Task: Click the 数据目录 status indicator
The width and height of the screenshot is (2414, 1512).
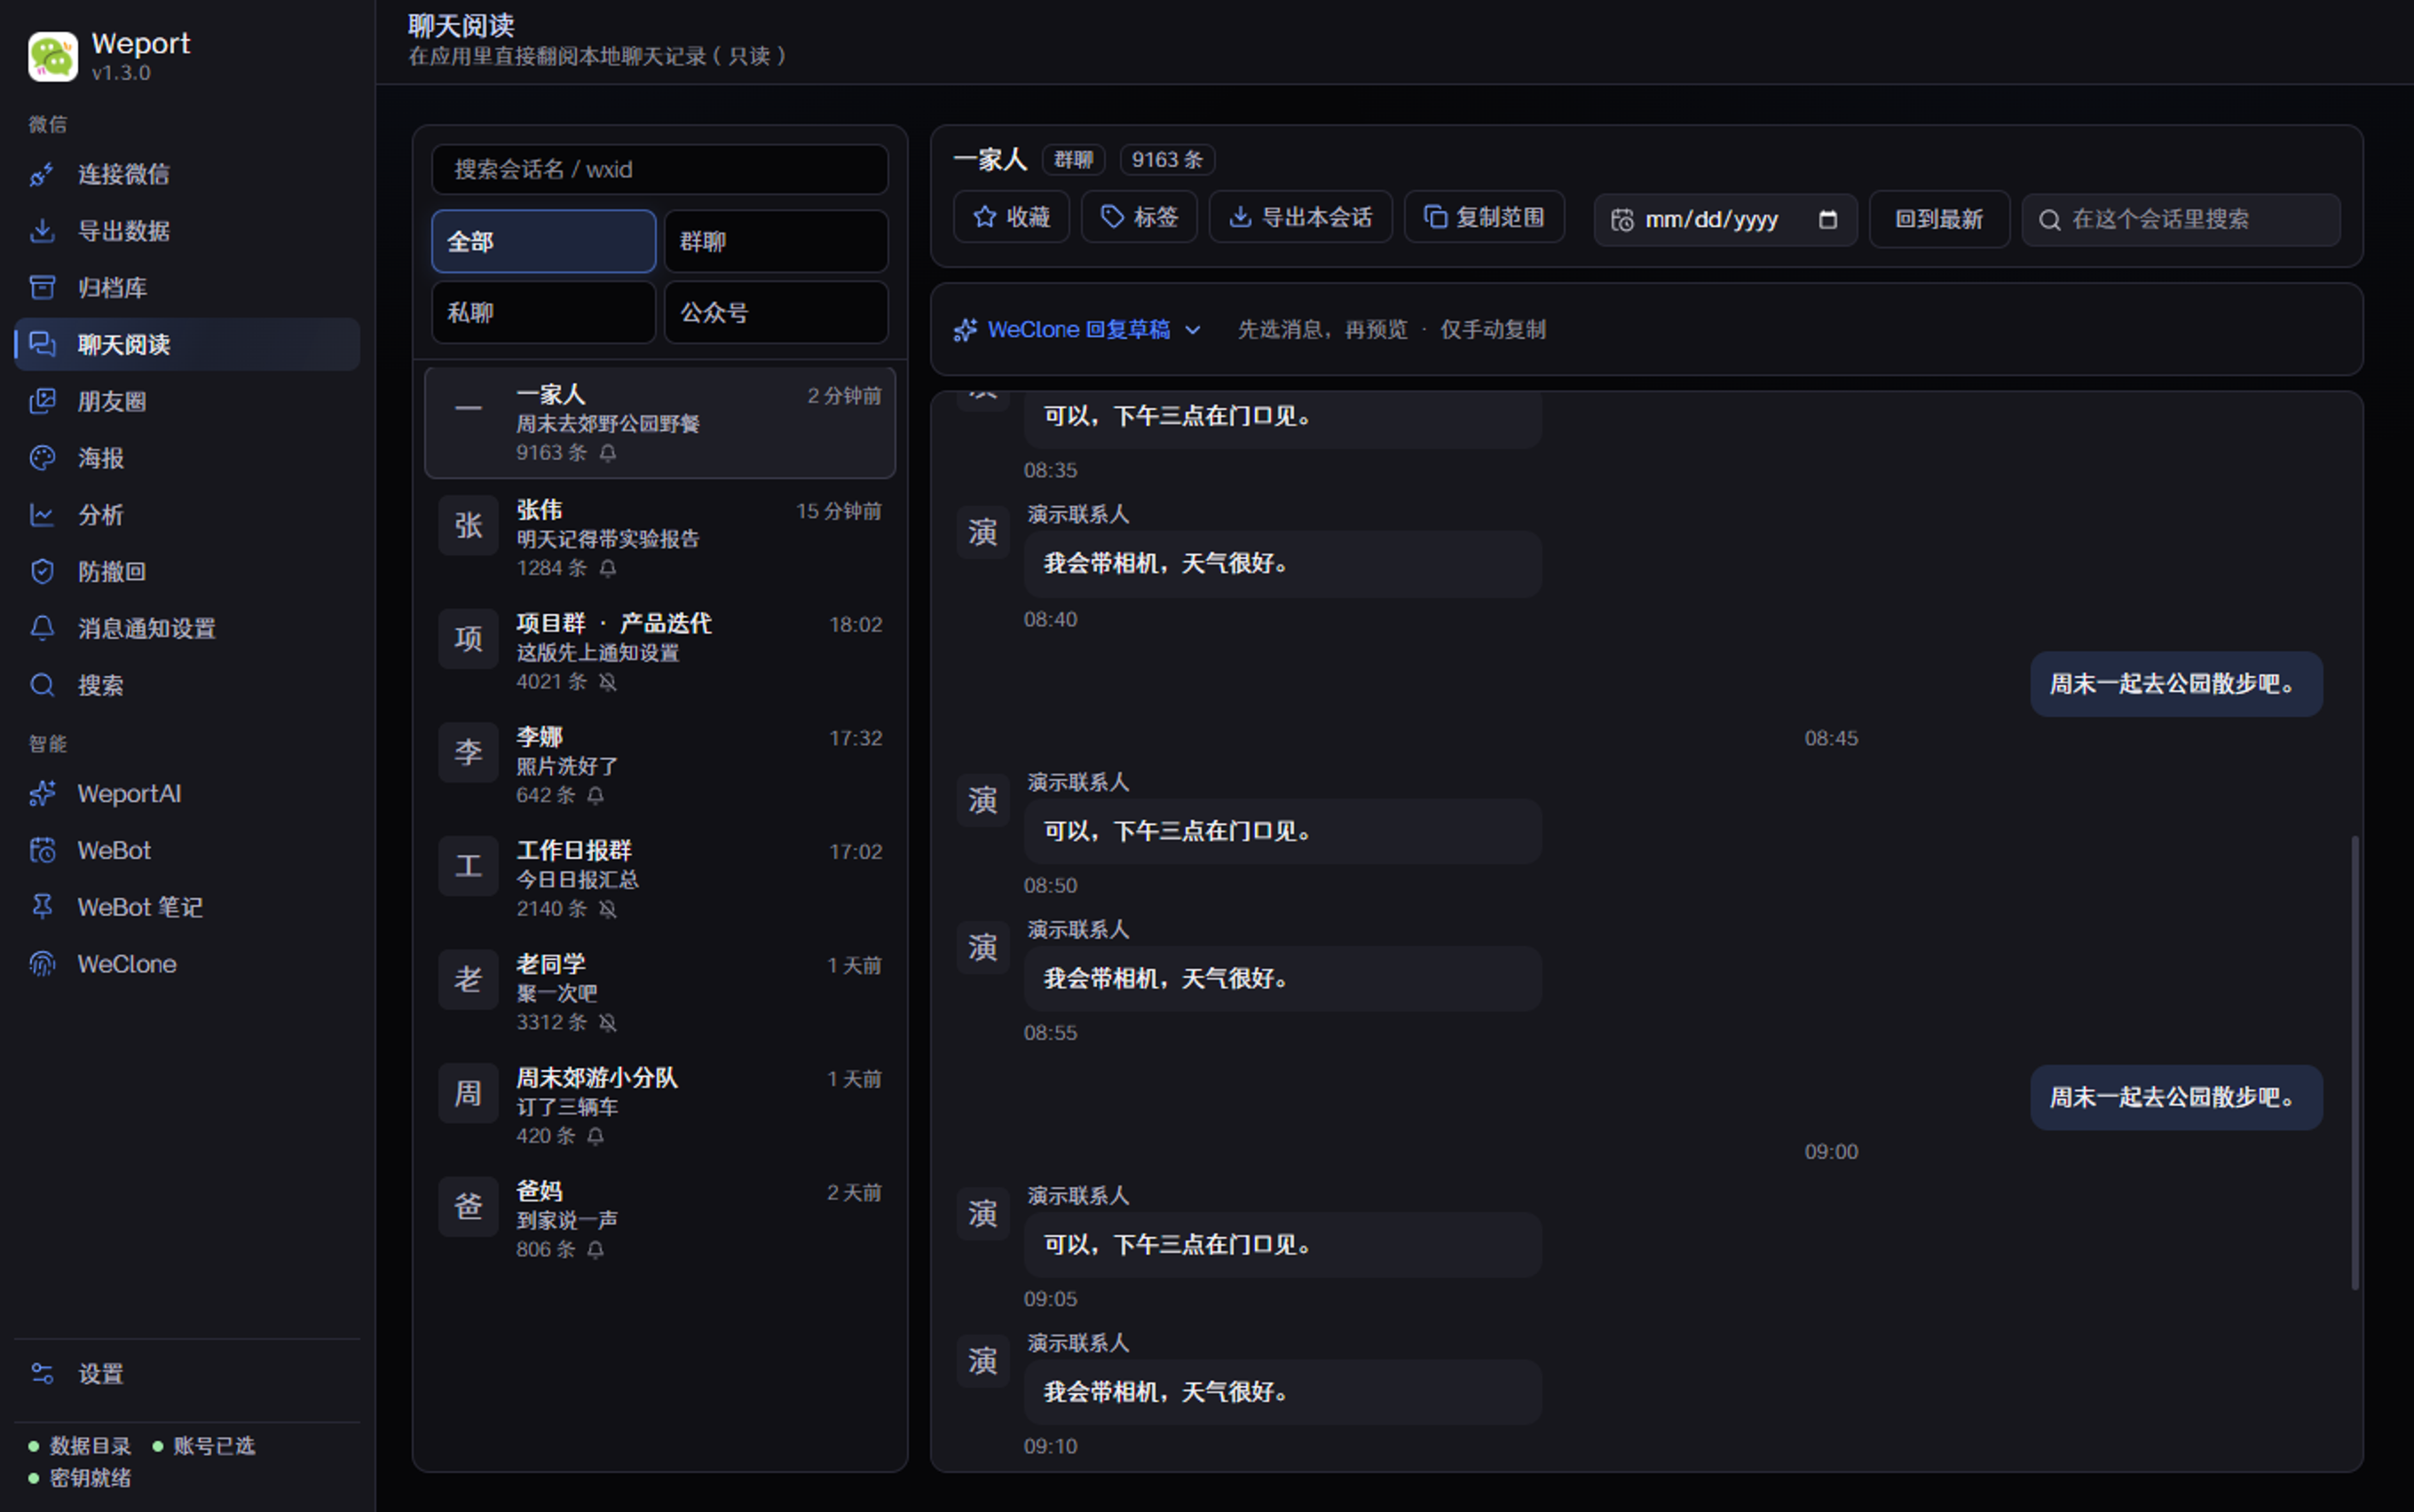Action: [80, 1446]
